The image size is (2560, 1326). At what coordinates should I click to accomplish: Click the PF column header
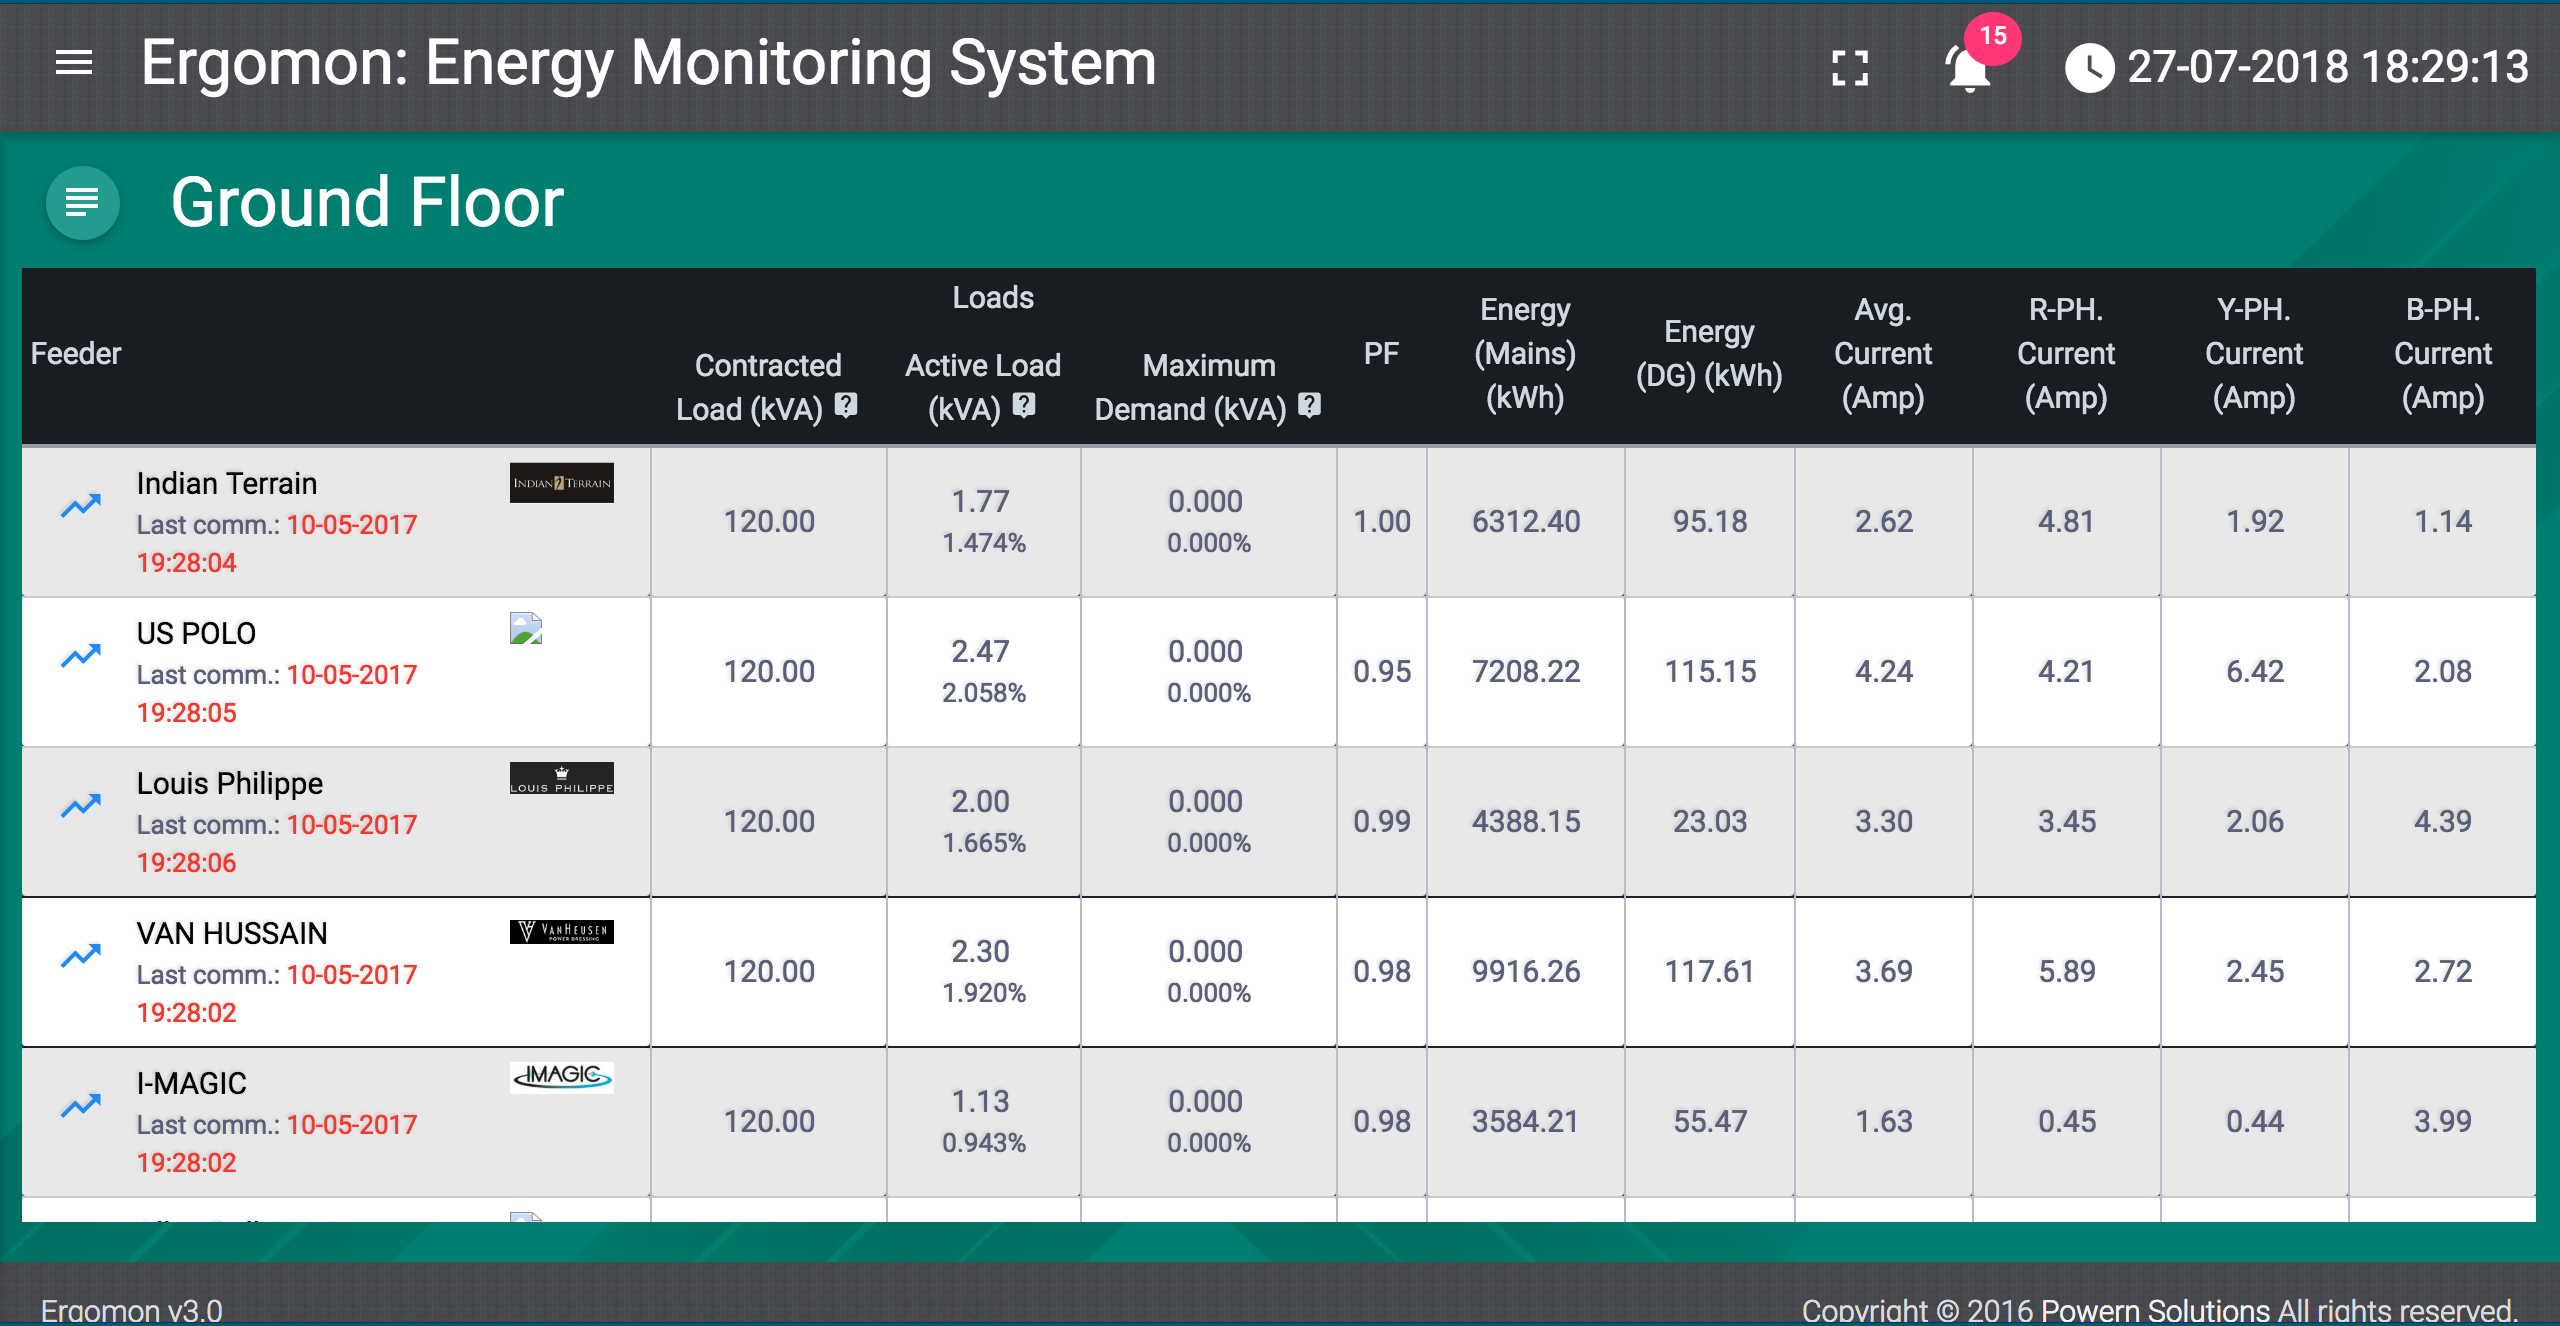click(x=1381, y=353)
